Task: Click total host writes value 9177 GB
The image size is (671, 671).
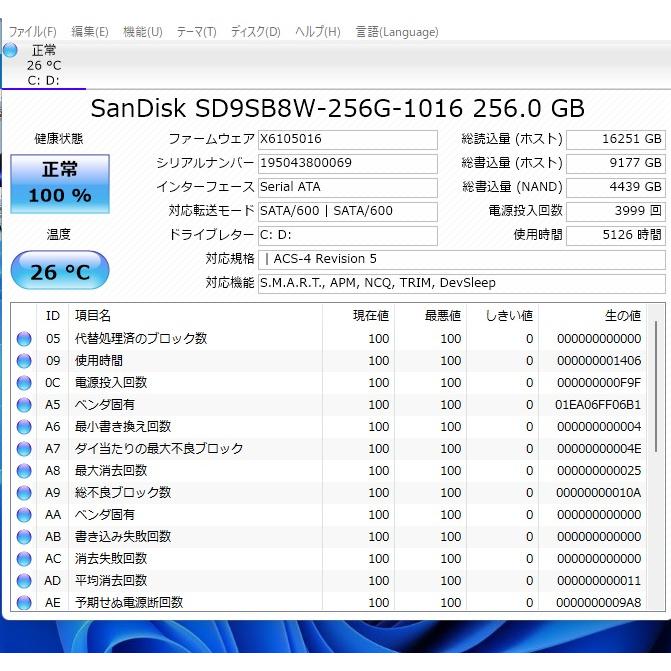Action: (616, 163)
